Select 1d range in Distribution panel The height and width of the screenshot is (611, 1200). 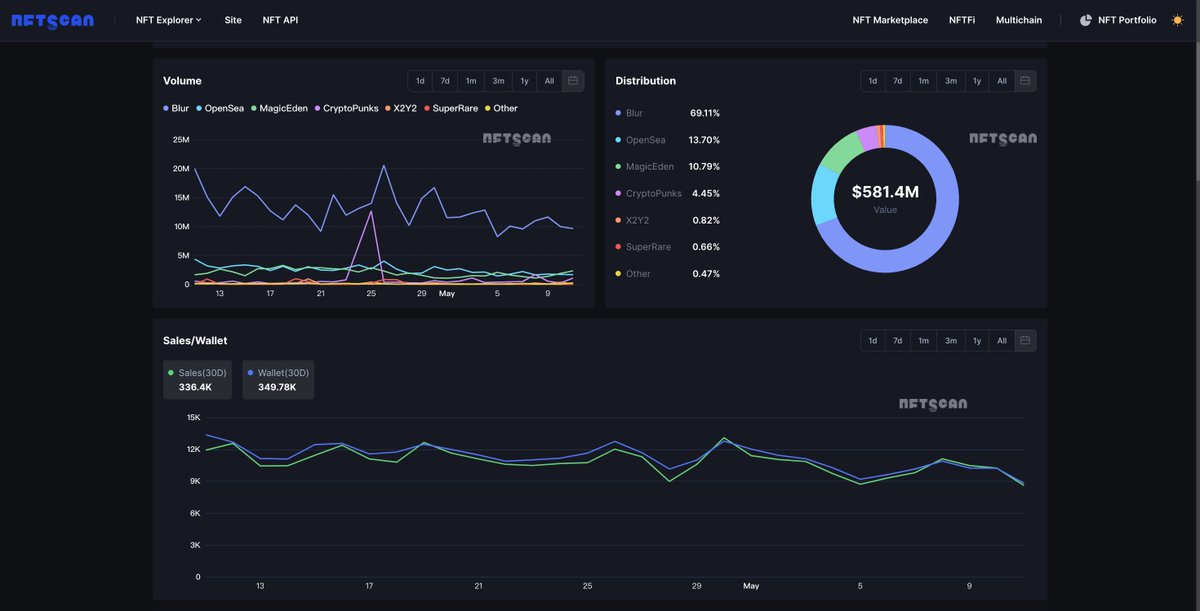[873, 81]
